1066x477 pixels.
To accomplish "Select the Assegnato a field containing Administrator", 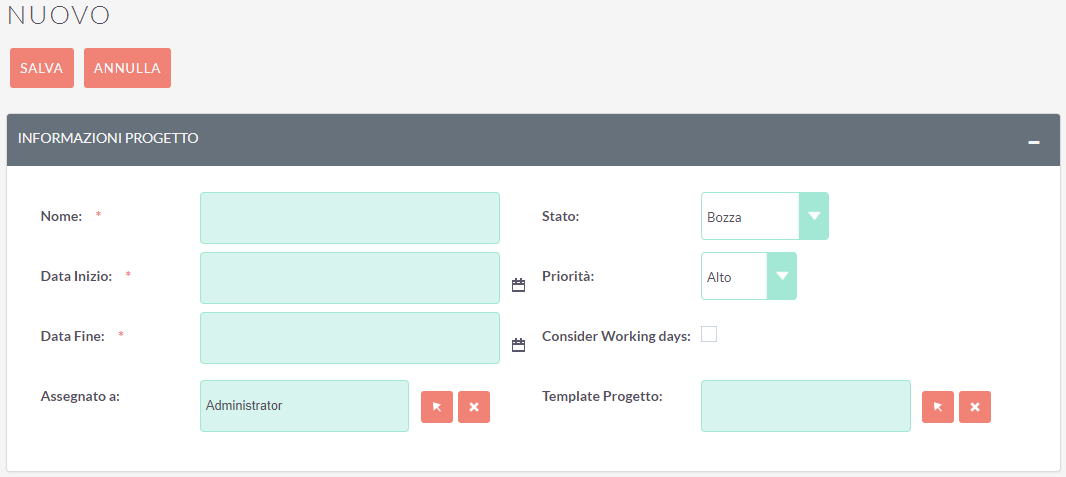I will [305, 406].
